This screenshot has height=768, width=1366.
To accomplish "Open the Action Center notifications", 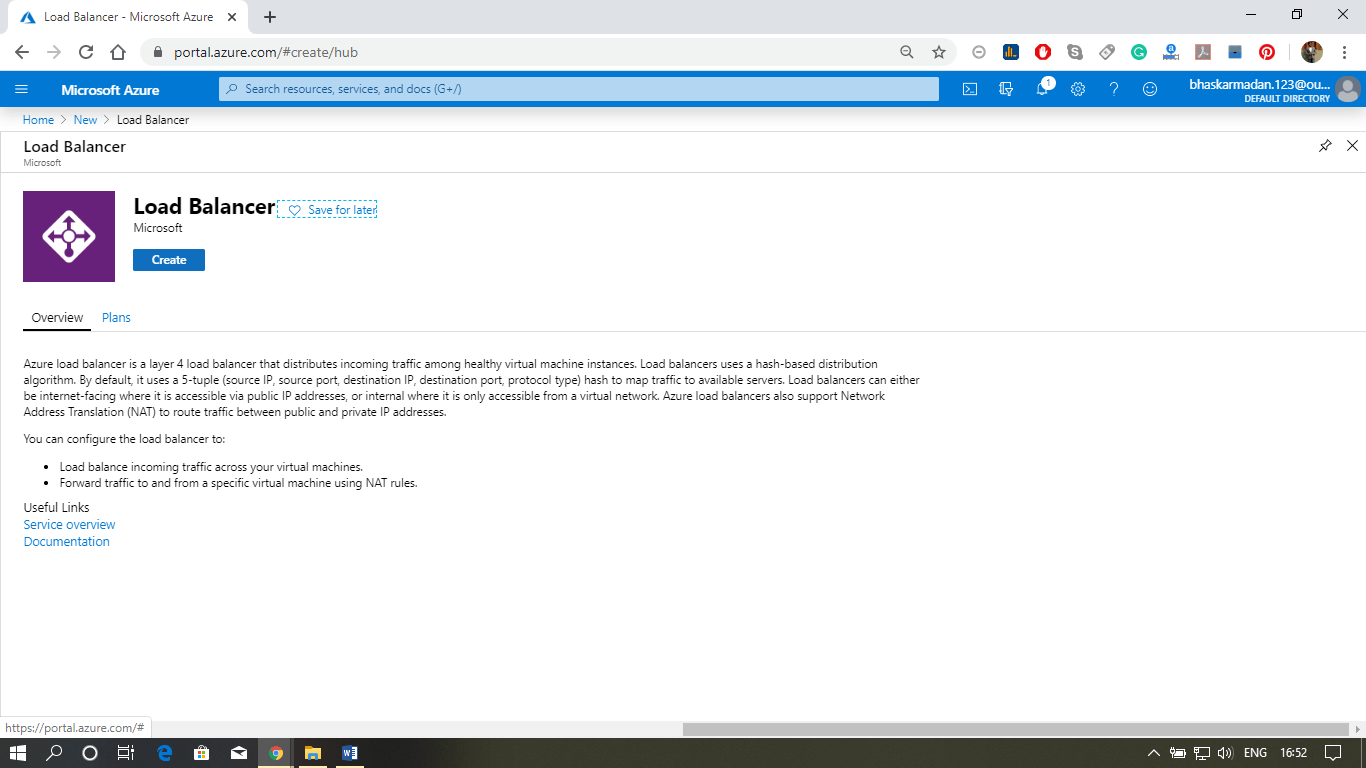I will click(x=1332, y=753).
